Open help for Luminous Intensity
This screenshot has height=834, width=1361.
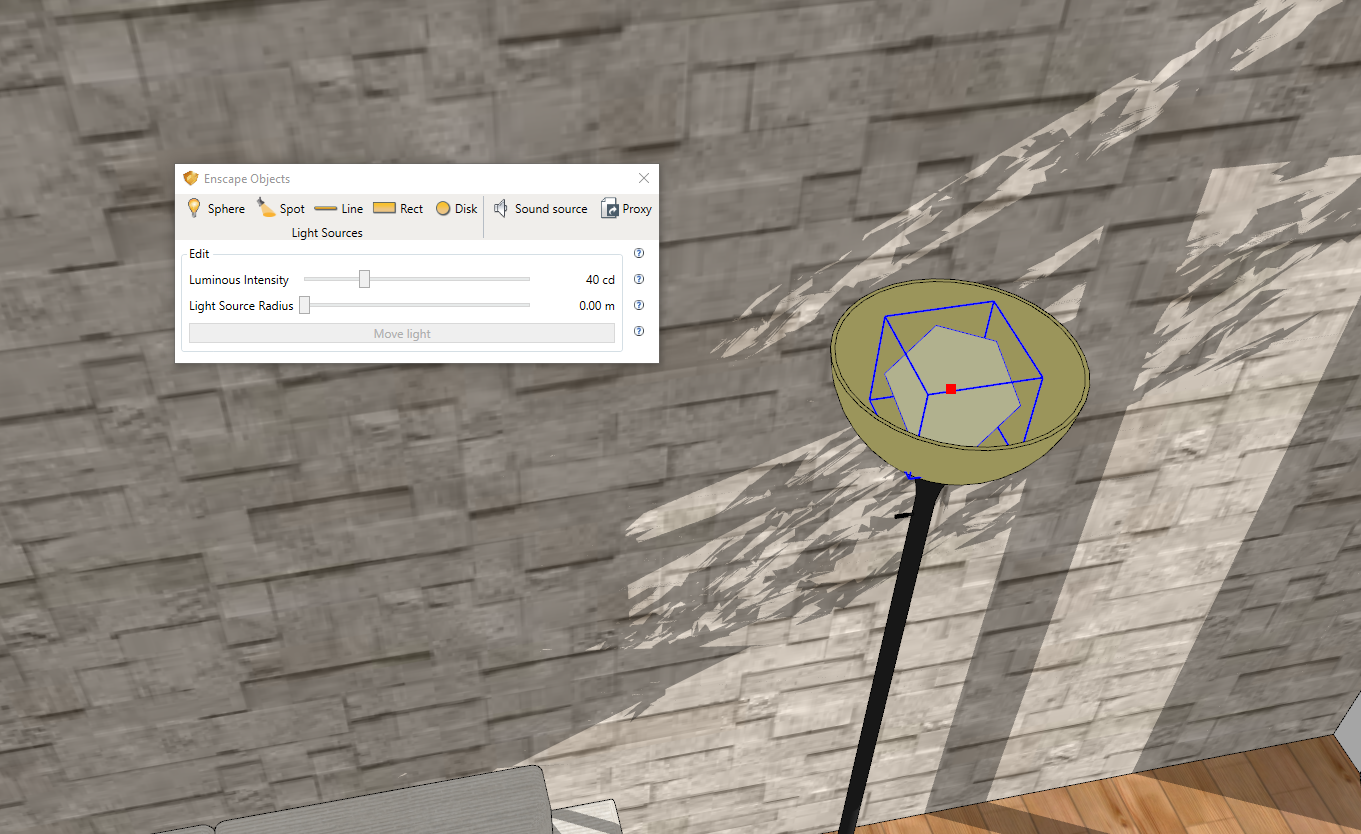tap(638, 279)
